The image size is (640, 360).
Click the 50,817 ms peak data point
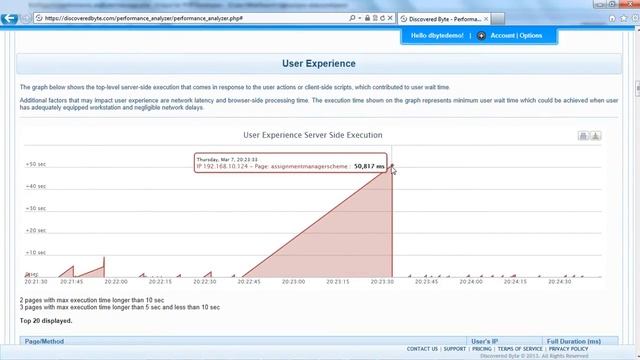coord(392,165)
